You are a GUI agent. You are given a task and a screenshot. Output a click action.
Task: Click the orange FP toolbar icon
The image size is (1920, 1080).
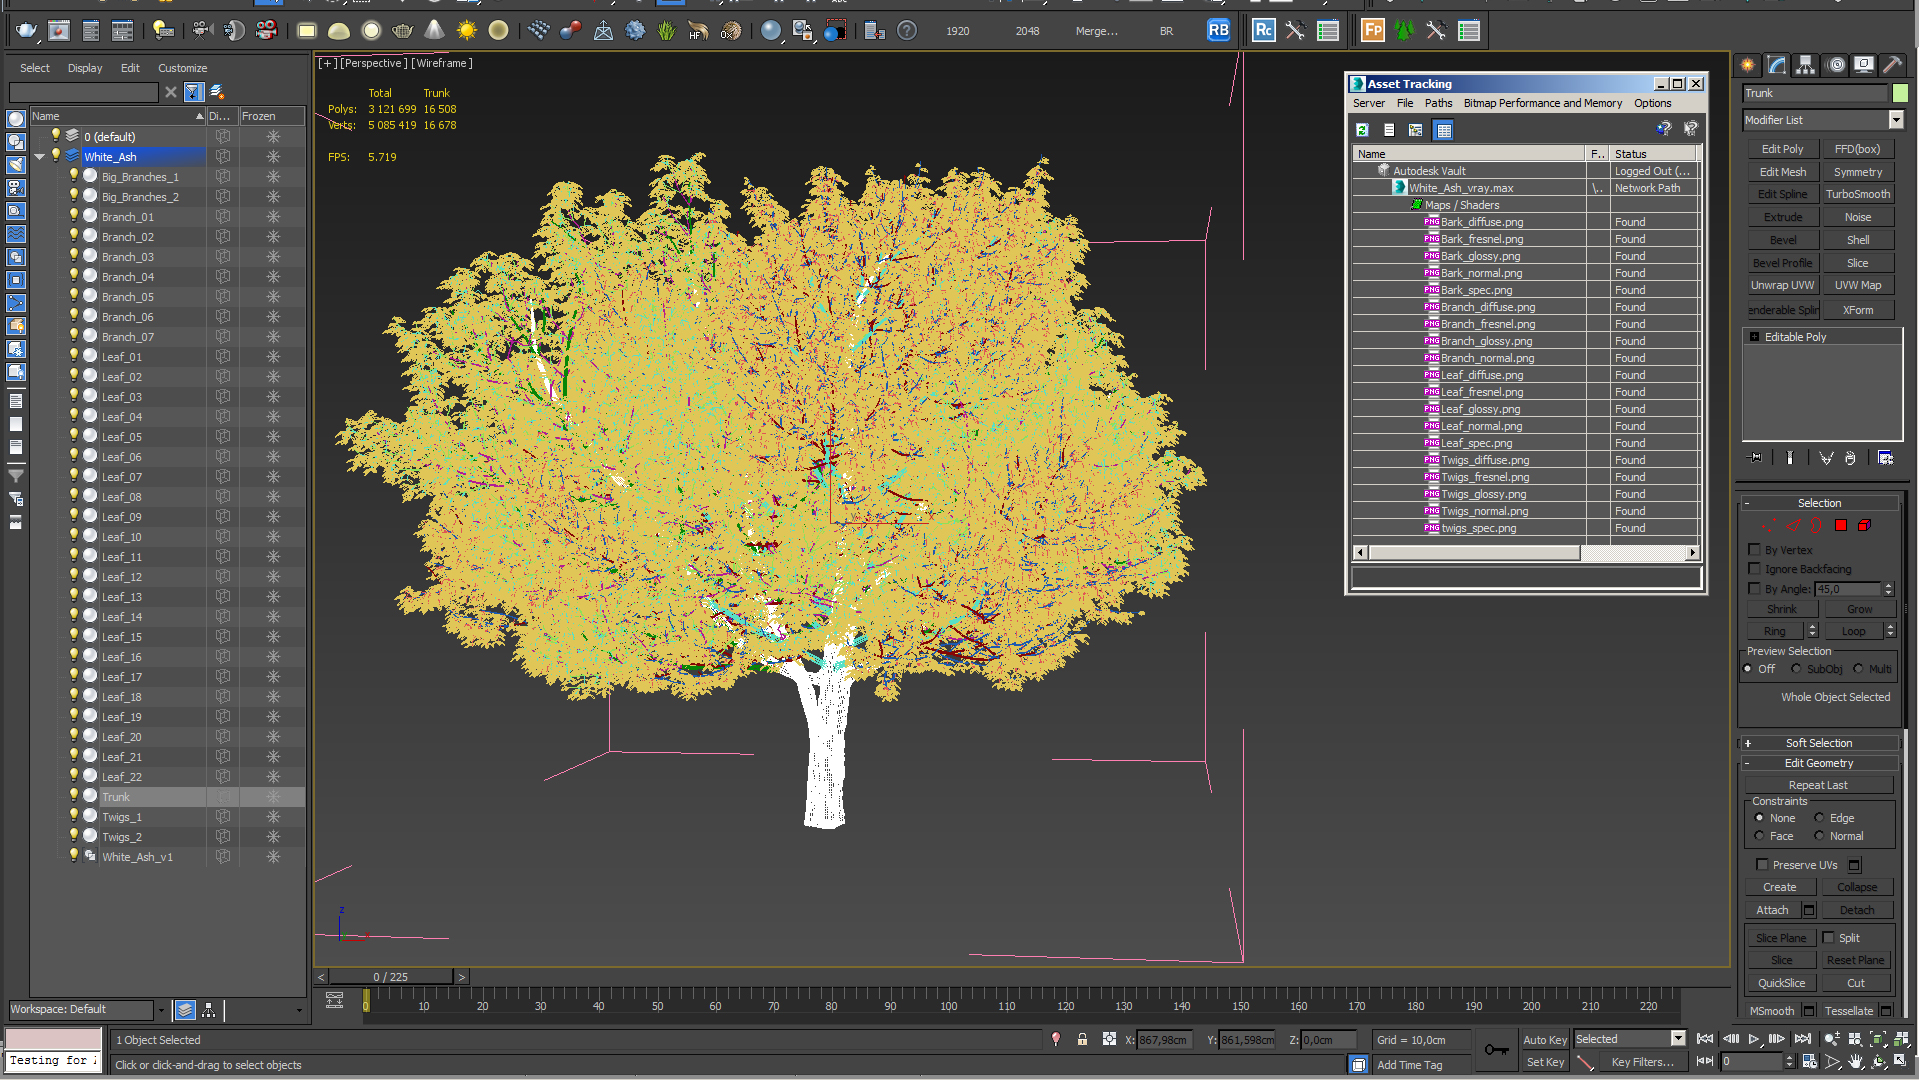(1373, 31)
